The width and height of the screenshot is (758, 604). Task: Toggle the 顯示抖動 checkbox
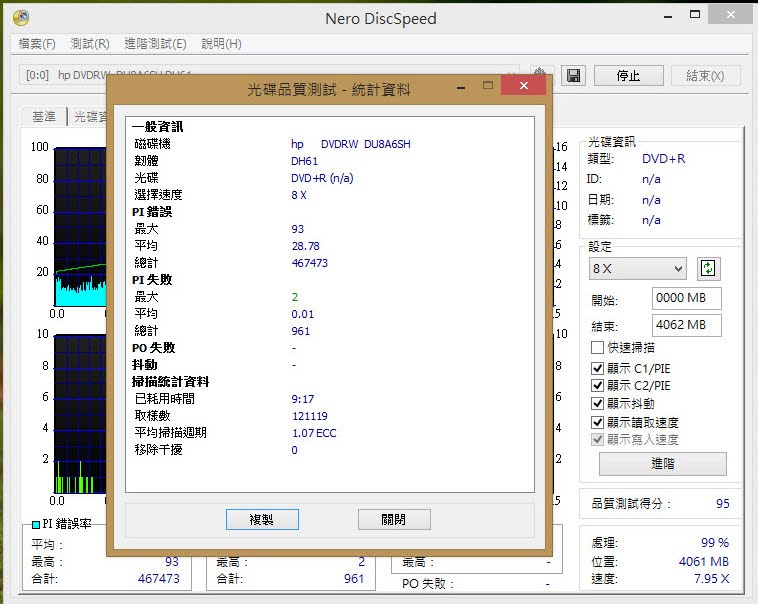tap(597, 403)
